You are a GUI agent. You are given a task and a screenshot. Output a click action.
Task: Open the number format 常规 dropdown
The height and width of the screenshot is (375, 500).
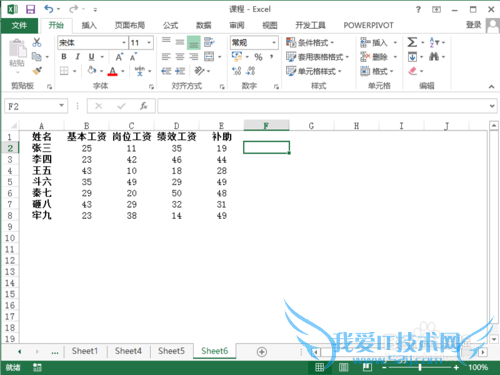[x=274, y=43]
